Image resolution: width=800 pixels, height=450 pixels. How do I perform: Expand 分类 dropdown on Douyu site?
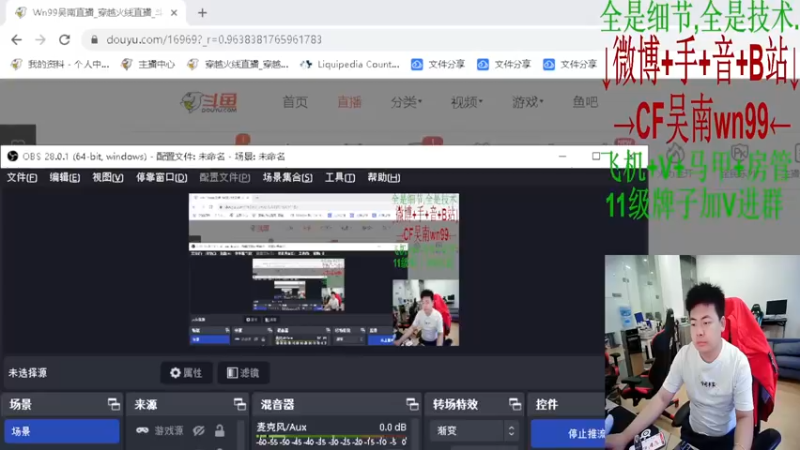[406, 102]
